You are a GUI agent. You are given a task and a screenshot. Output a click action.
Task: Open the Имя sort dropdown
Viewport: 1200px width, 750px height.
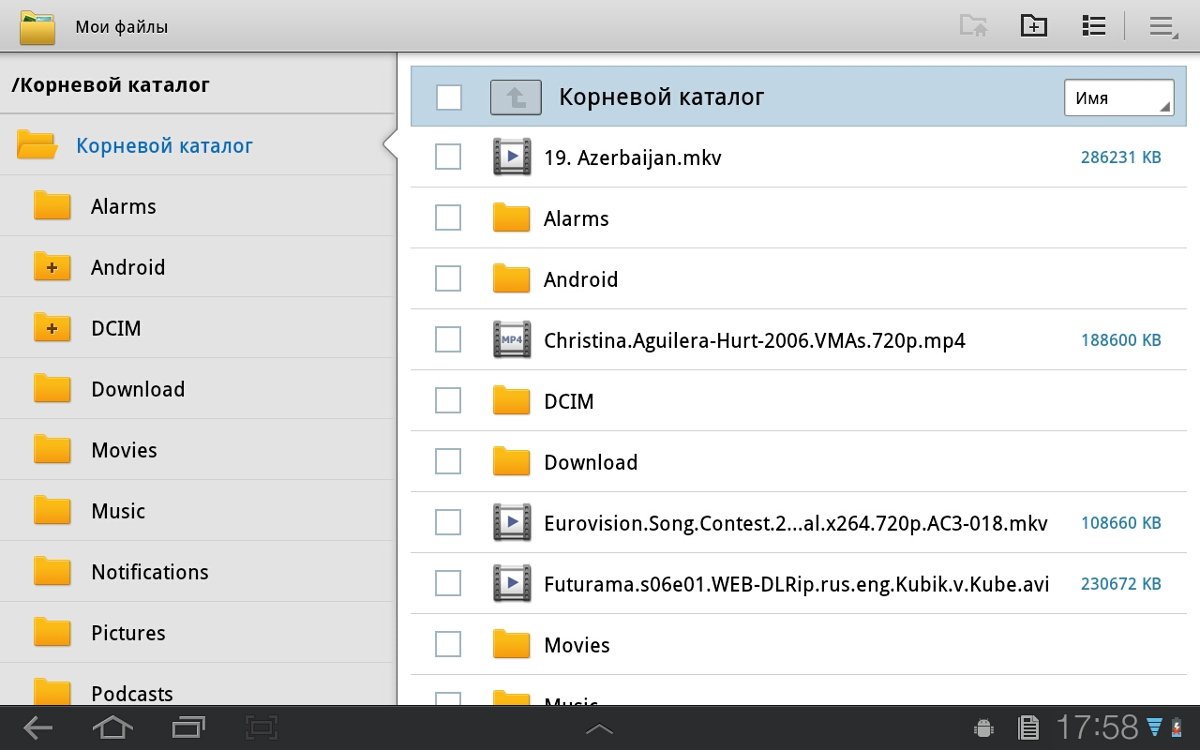[x=1118, y=98]
